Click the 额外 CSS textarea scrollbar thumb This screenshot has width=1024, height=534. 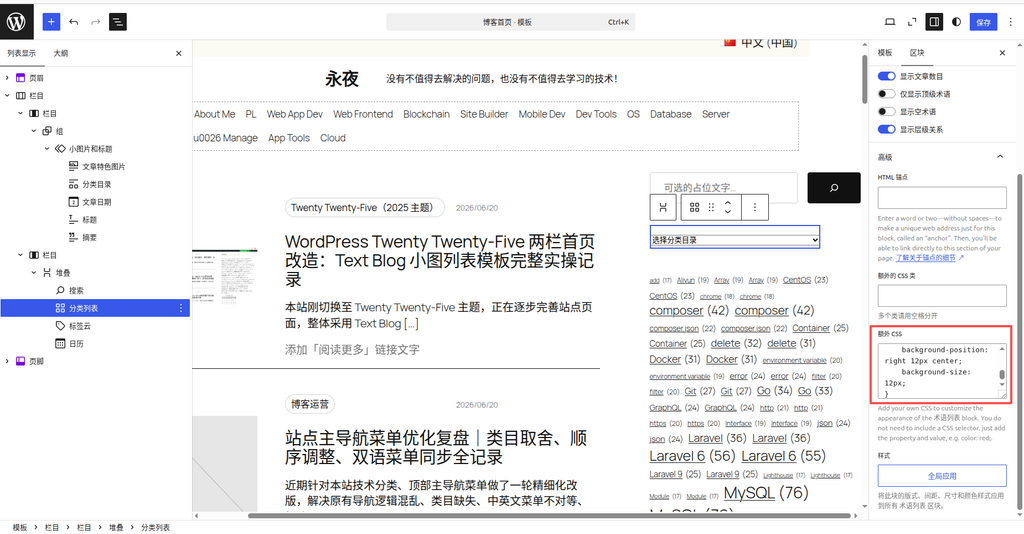(x=1002, y=375)
